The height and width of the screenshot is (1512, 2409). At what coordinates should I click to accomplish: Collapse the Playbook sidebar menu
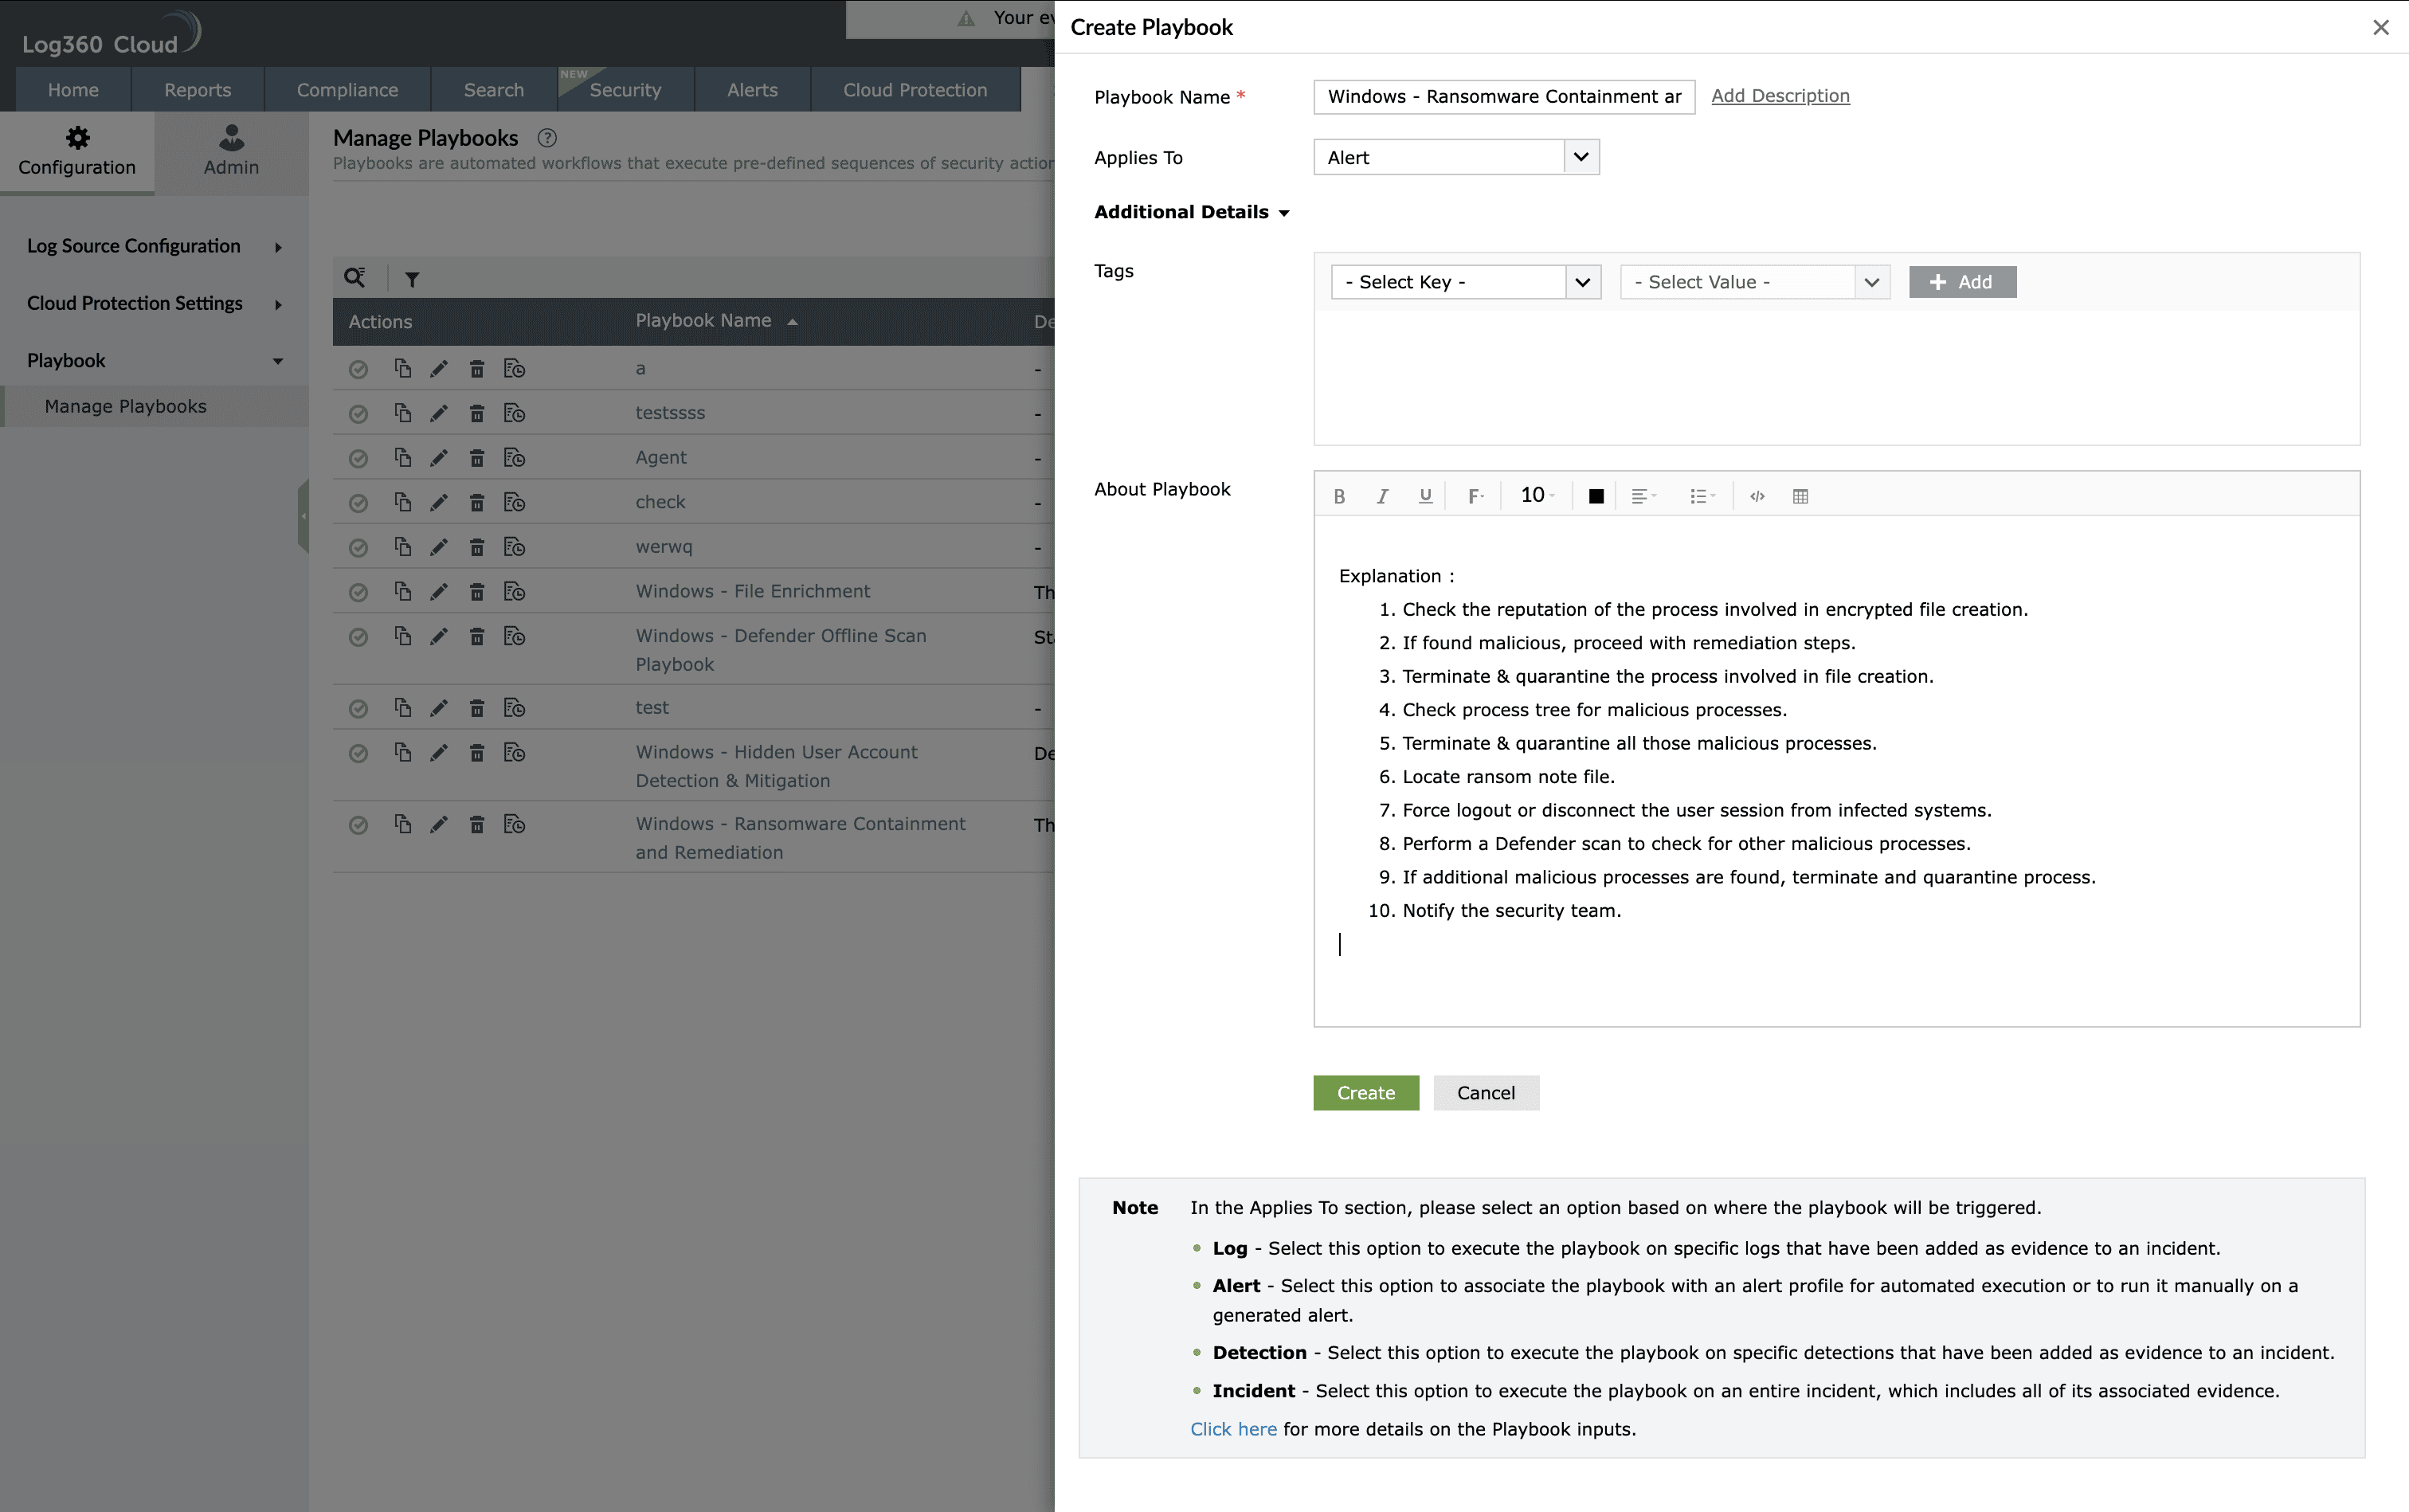(154, 361)
